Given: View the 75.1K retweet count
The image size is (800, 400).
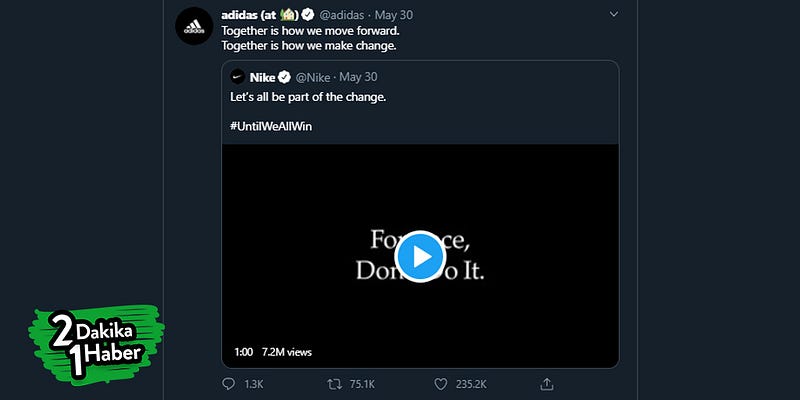Looking at the screenshot, I should (x=362, y=384).
